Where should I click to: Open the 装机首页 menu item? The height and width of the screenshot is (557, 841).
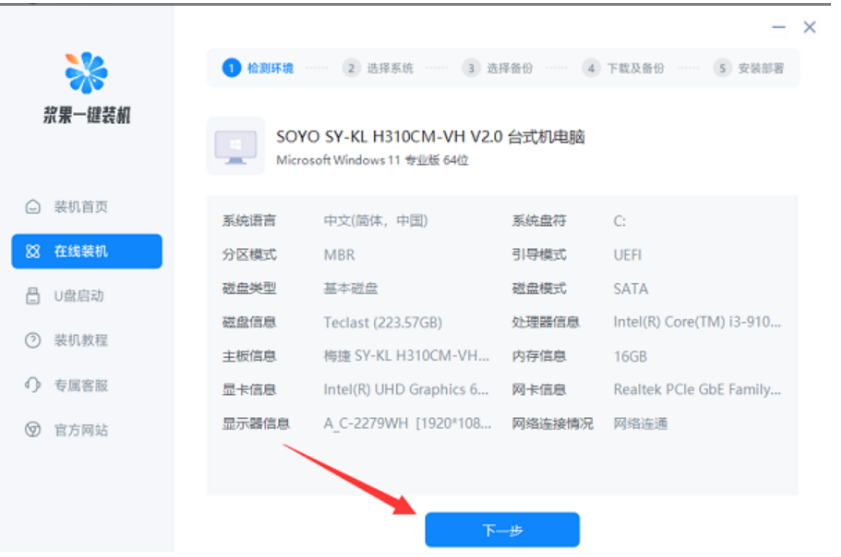(80, 207)
